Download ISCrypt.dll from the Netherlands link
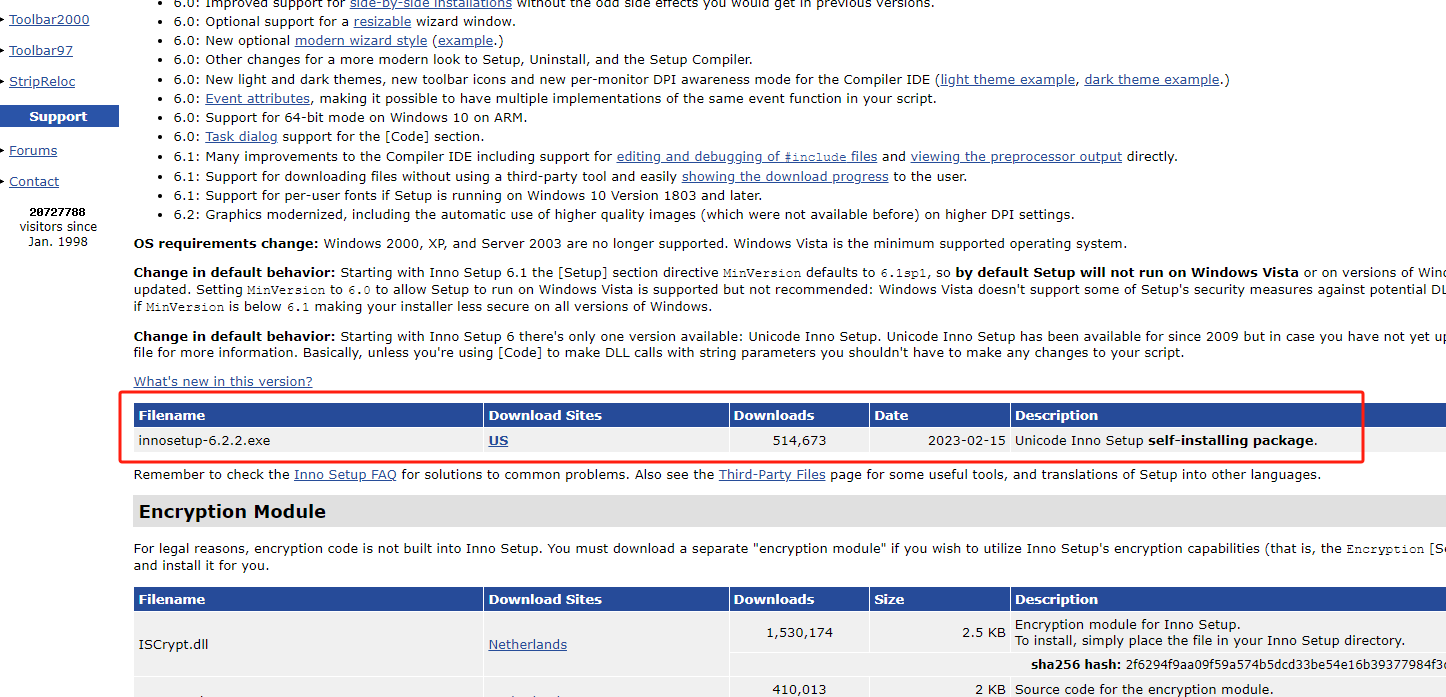 click(527, 644)
